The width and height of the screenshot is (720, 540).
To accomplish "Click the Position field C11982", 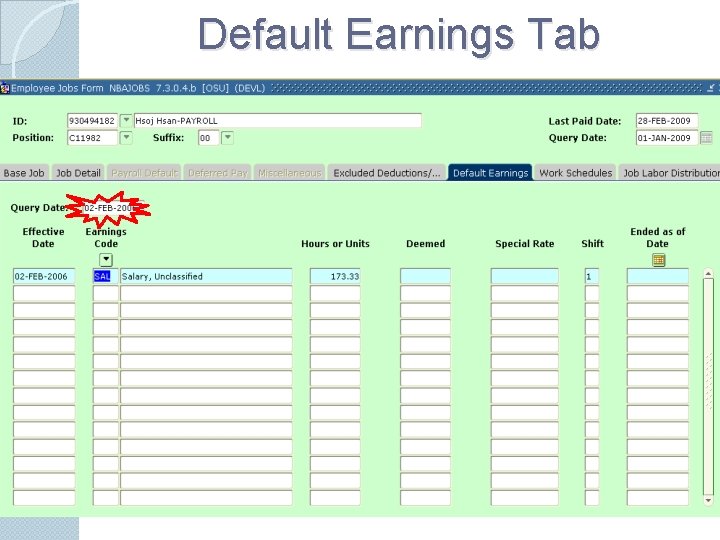I will coord(92,137).
